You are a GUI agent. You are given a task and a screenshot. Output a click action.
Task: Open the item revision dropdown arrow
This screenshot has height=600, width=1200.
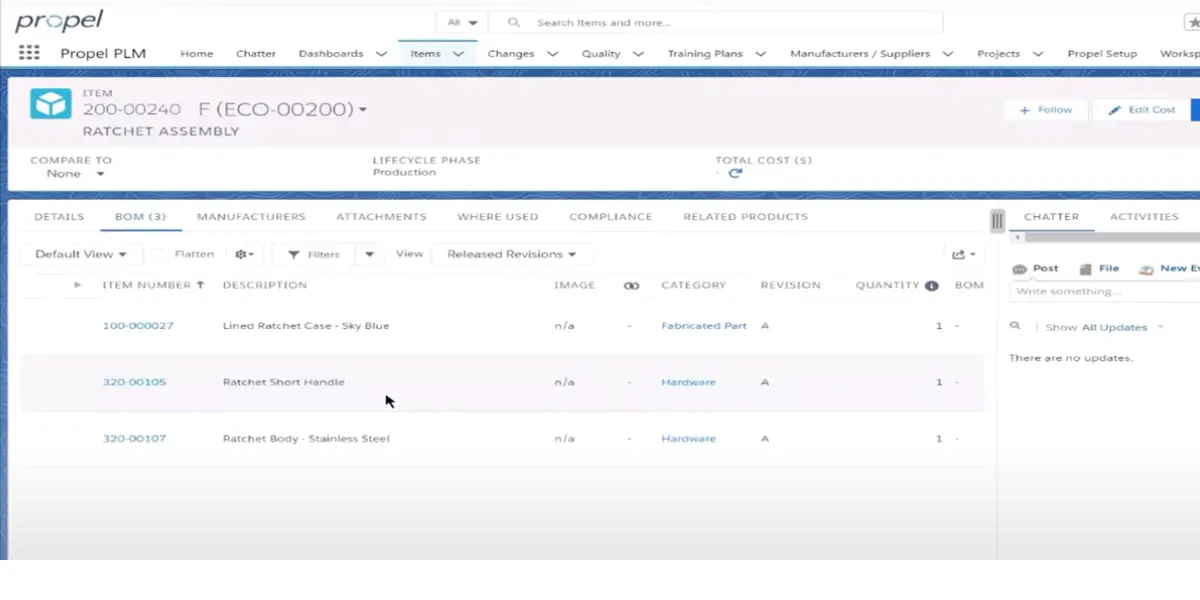coord(363,110)
